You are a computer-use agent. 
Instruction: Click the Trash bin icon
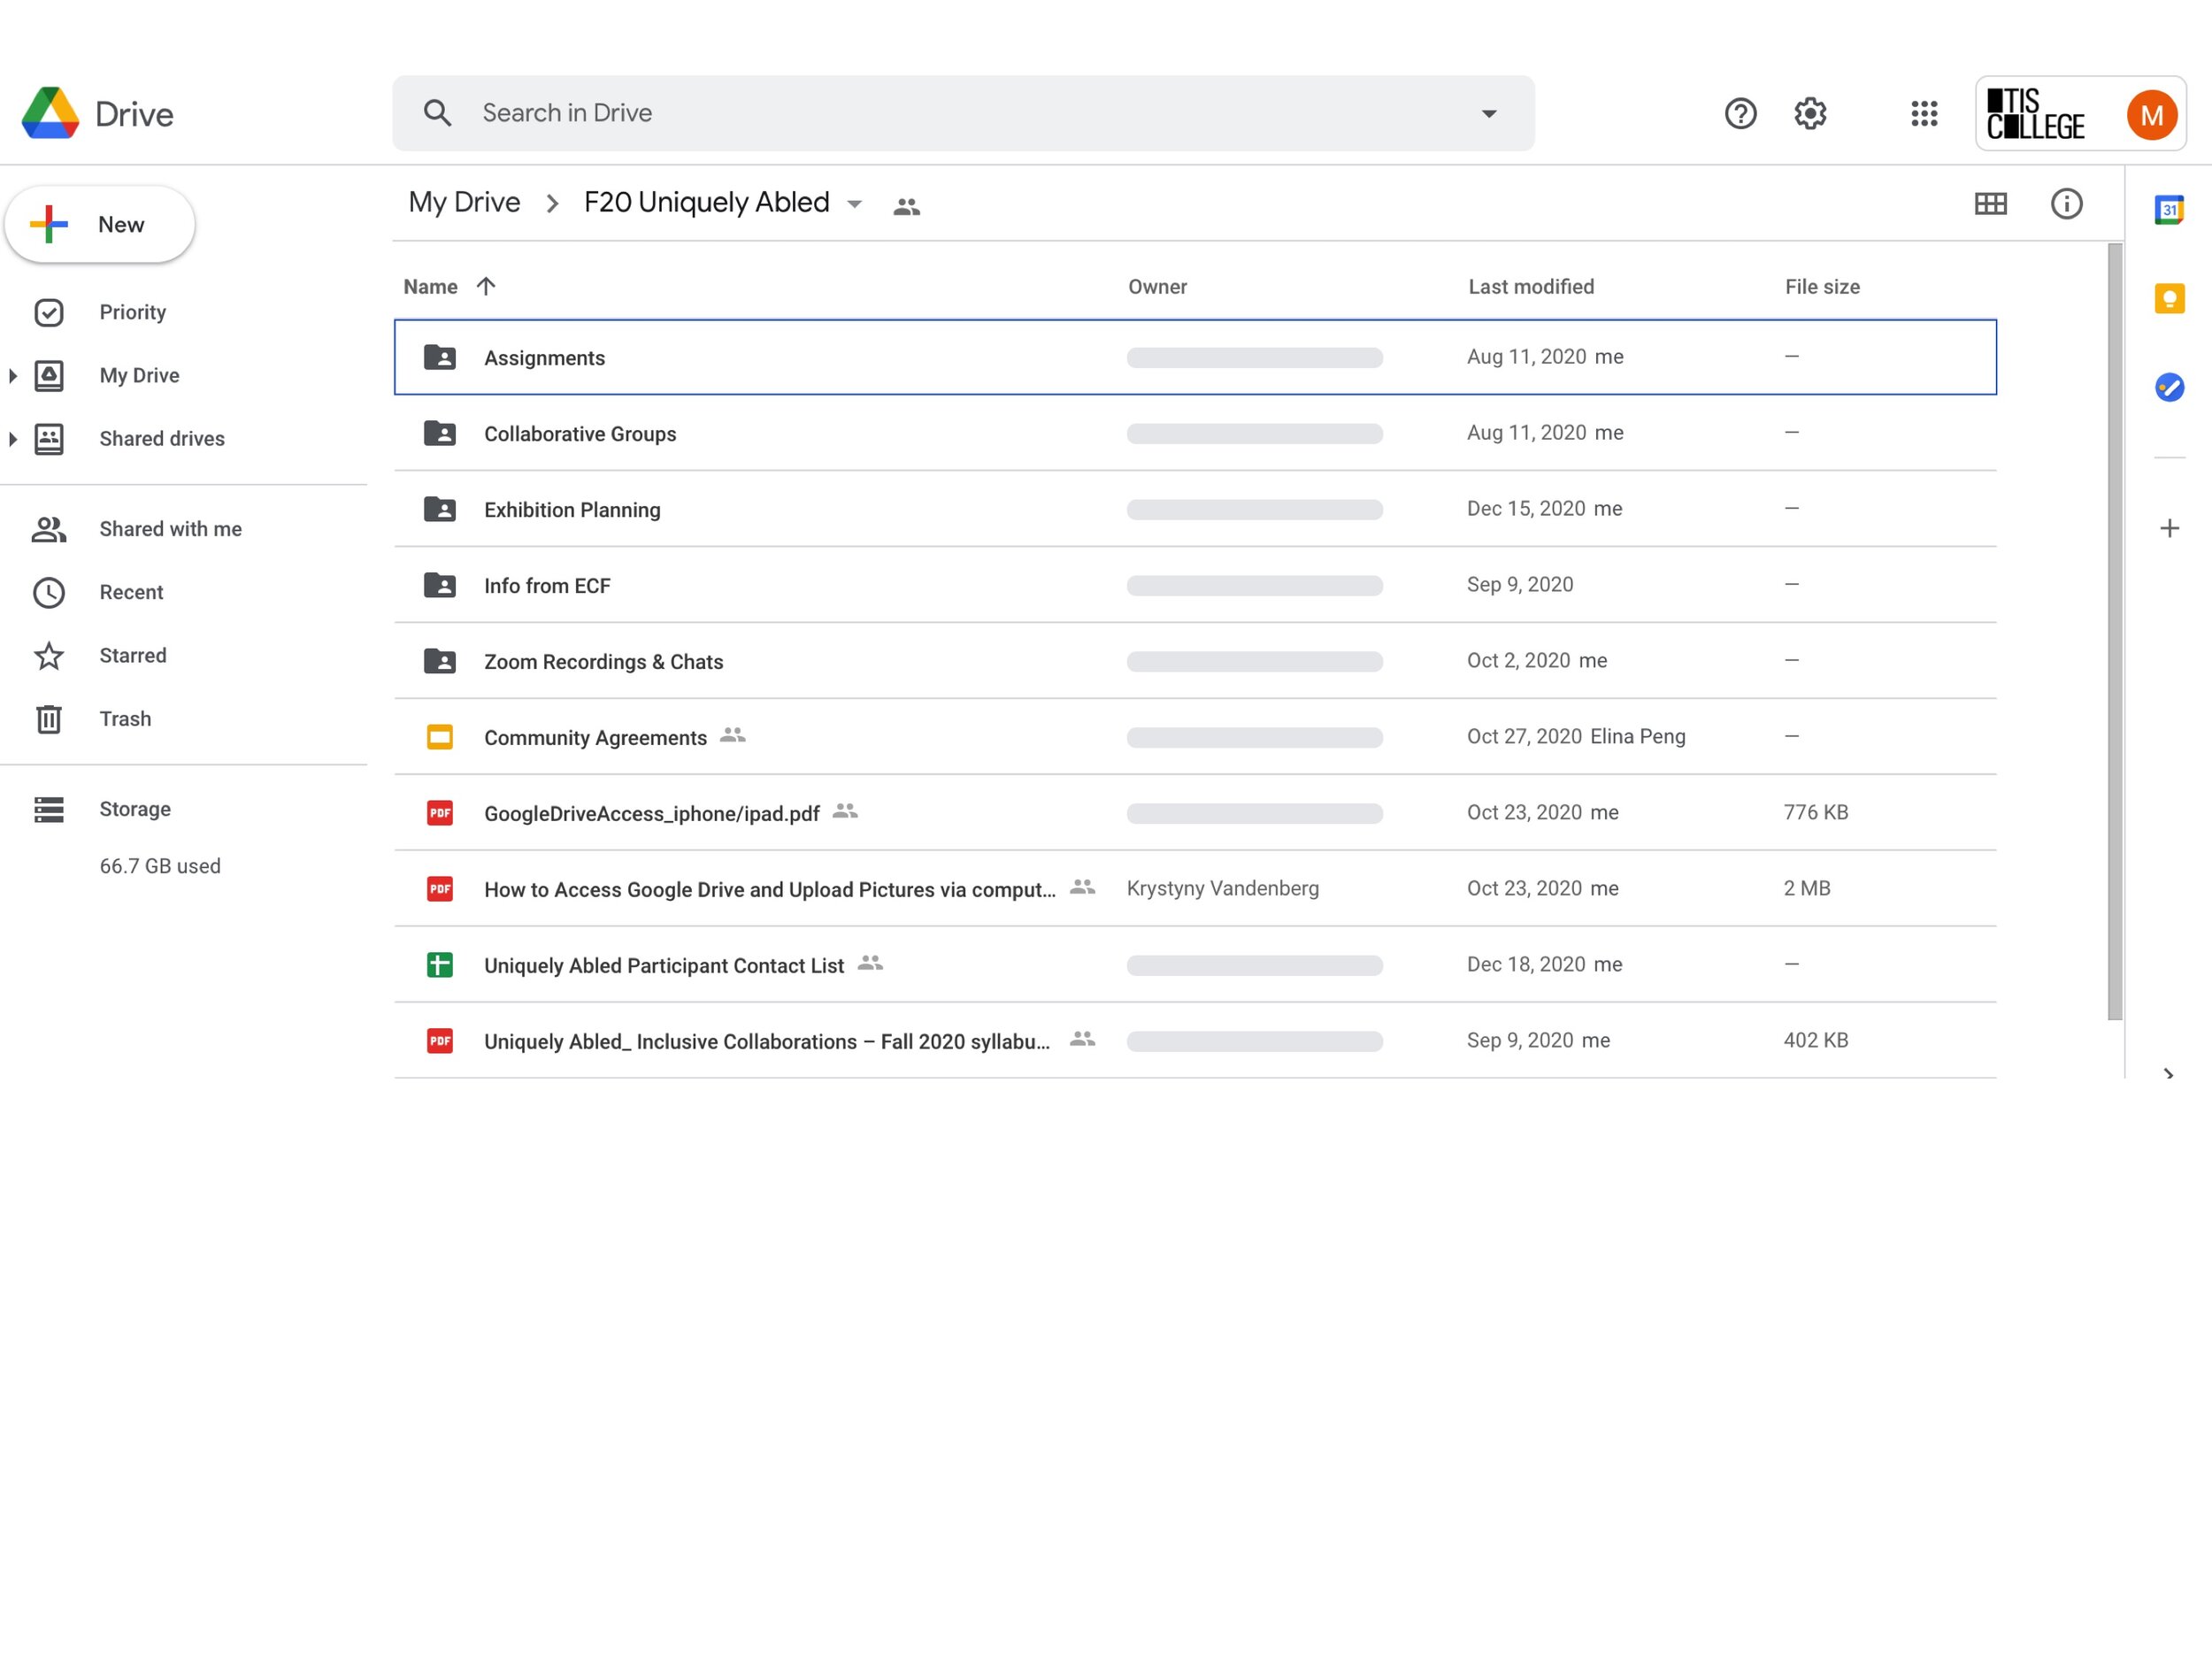(x=49, y=718)
